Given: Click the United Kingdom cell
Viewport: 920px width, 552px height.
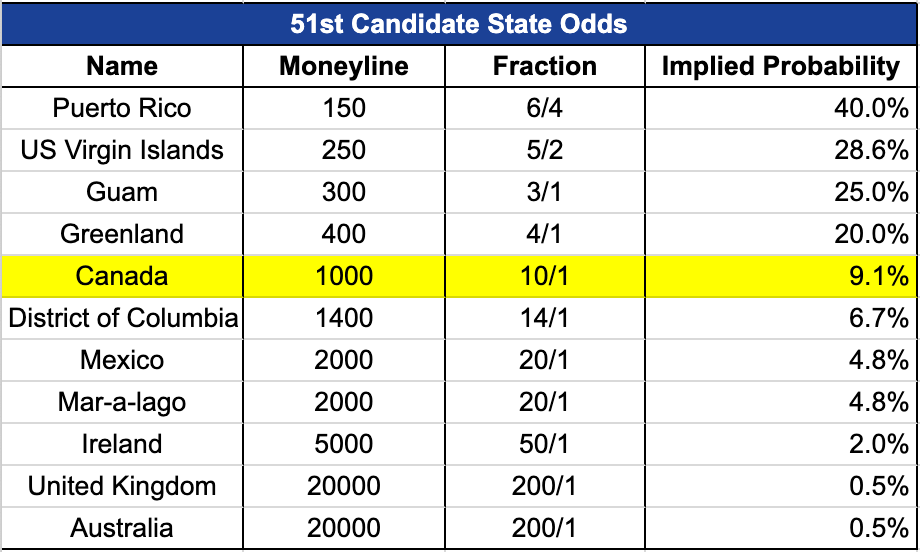Looking at the screenshot, I should 122,486.
